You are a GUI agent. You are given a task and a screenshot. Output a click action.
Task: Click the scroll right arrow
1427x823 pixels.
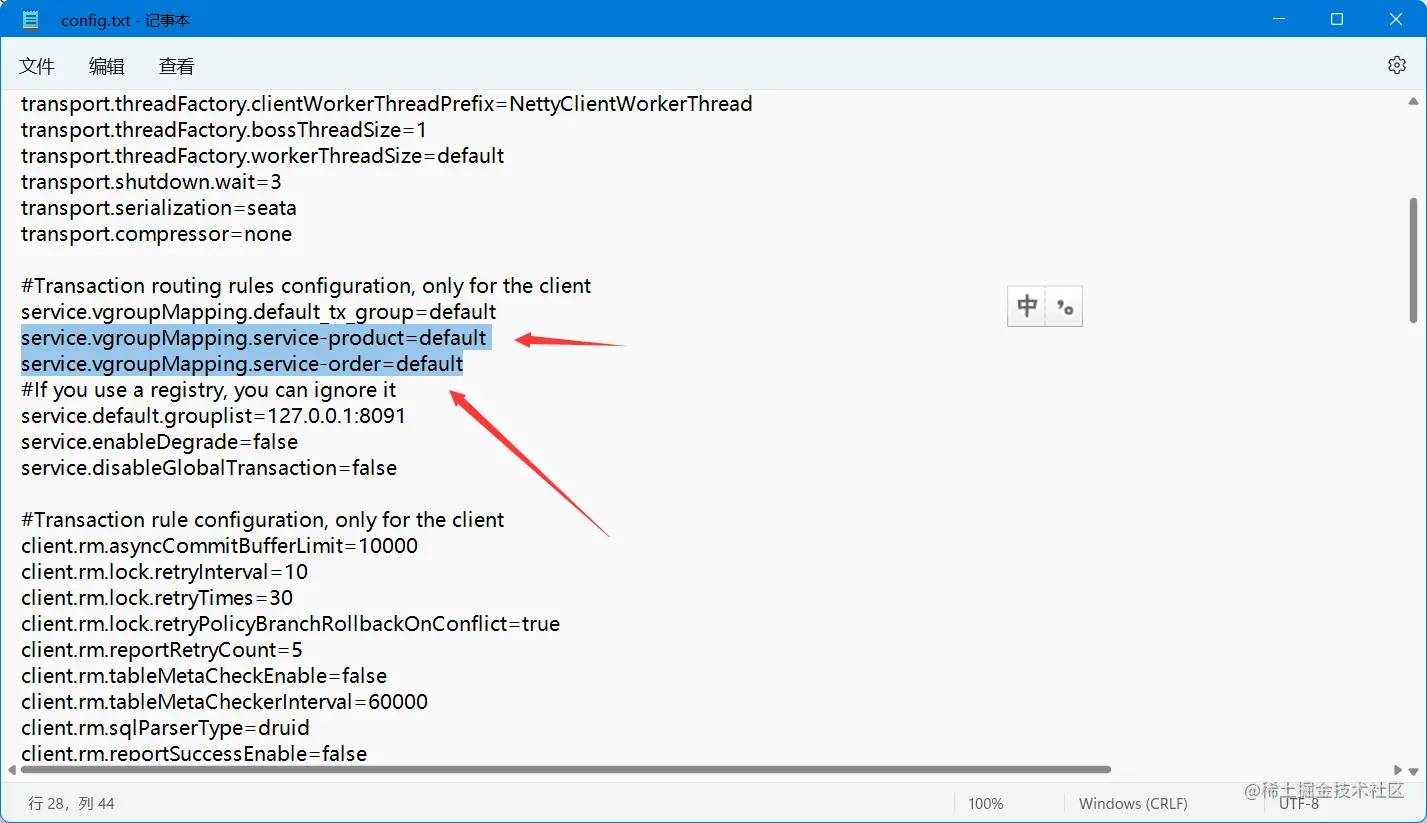[x=1399, y=770]
